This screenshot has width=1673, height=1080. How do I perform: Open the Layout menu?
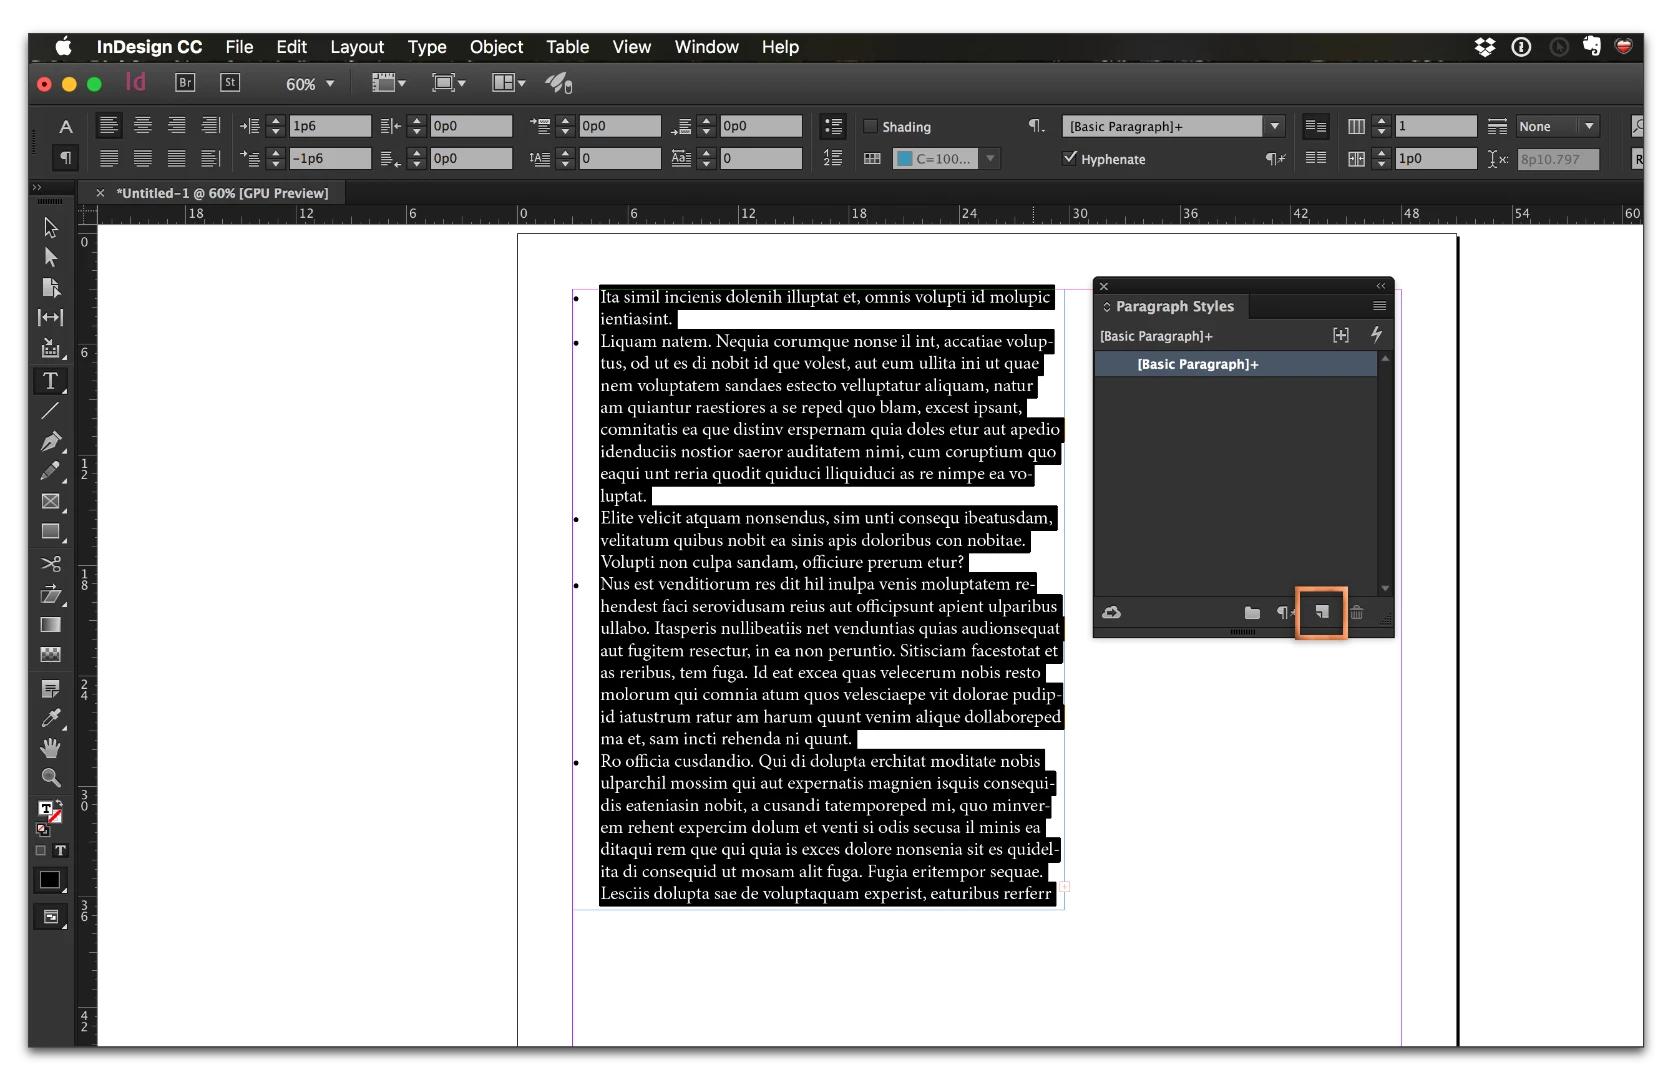tap(357, 47)
